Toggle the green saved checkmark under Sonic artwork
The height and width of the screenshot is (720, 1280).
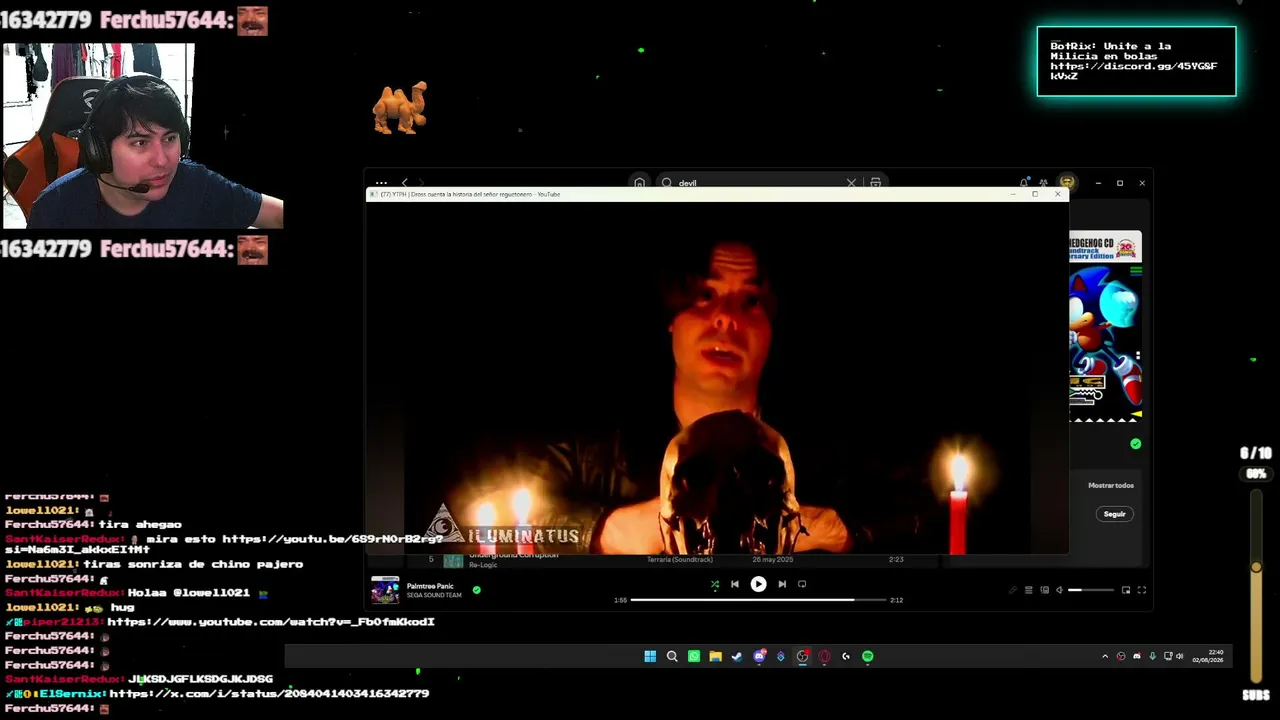tap(1135, 444)
